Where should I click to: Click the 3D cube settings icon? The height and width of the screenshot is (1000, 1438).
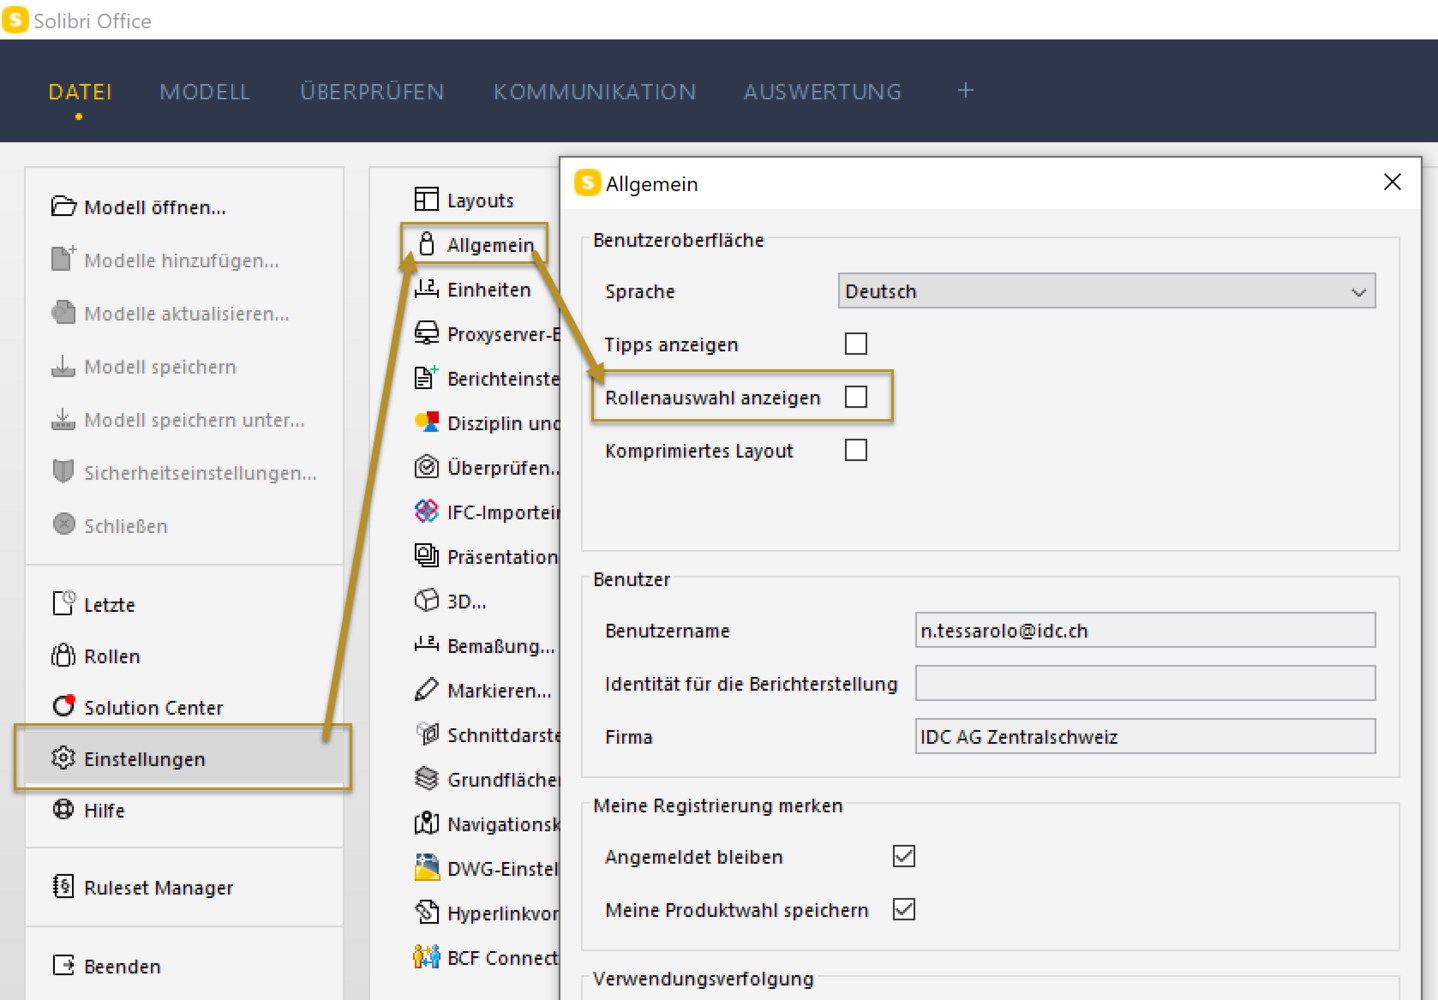pyautogui.click(x=427, y=600)
